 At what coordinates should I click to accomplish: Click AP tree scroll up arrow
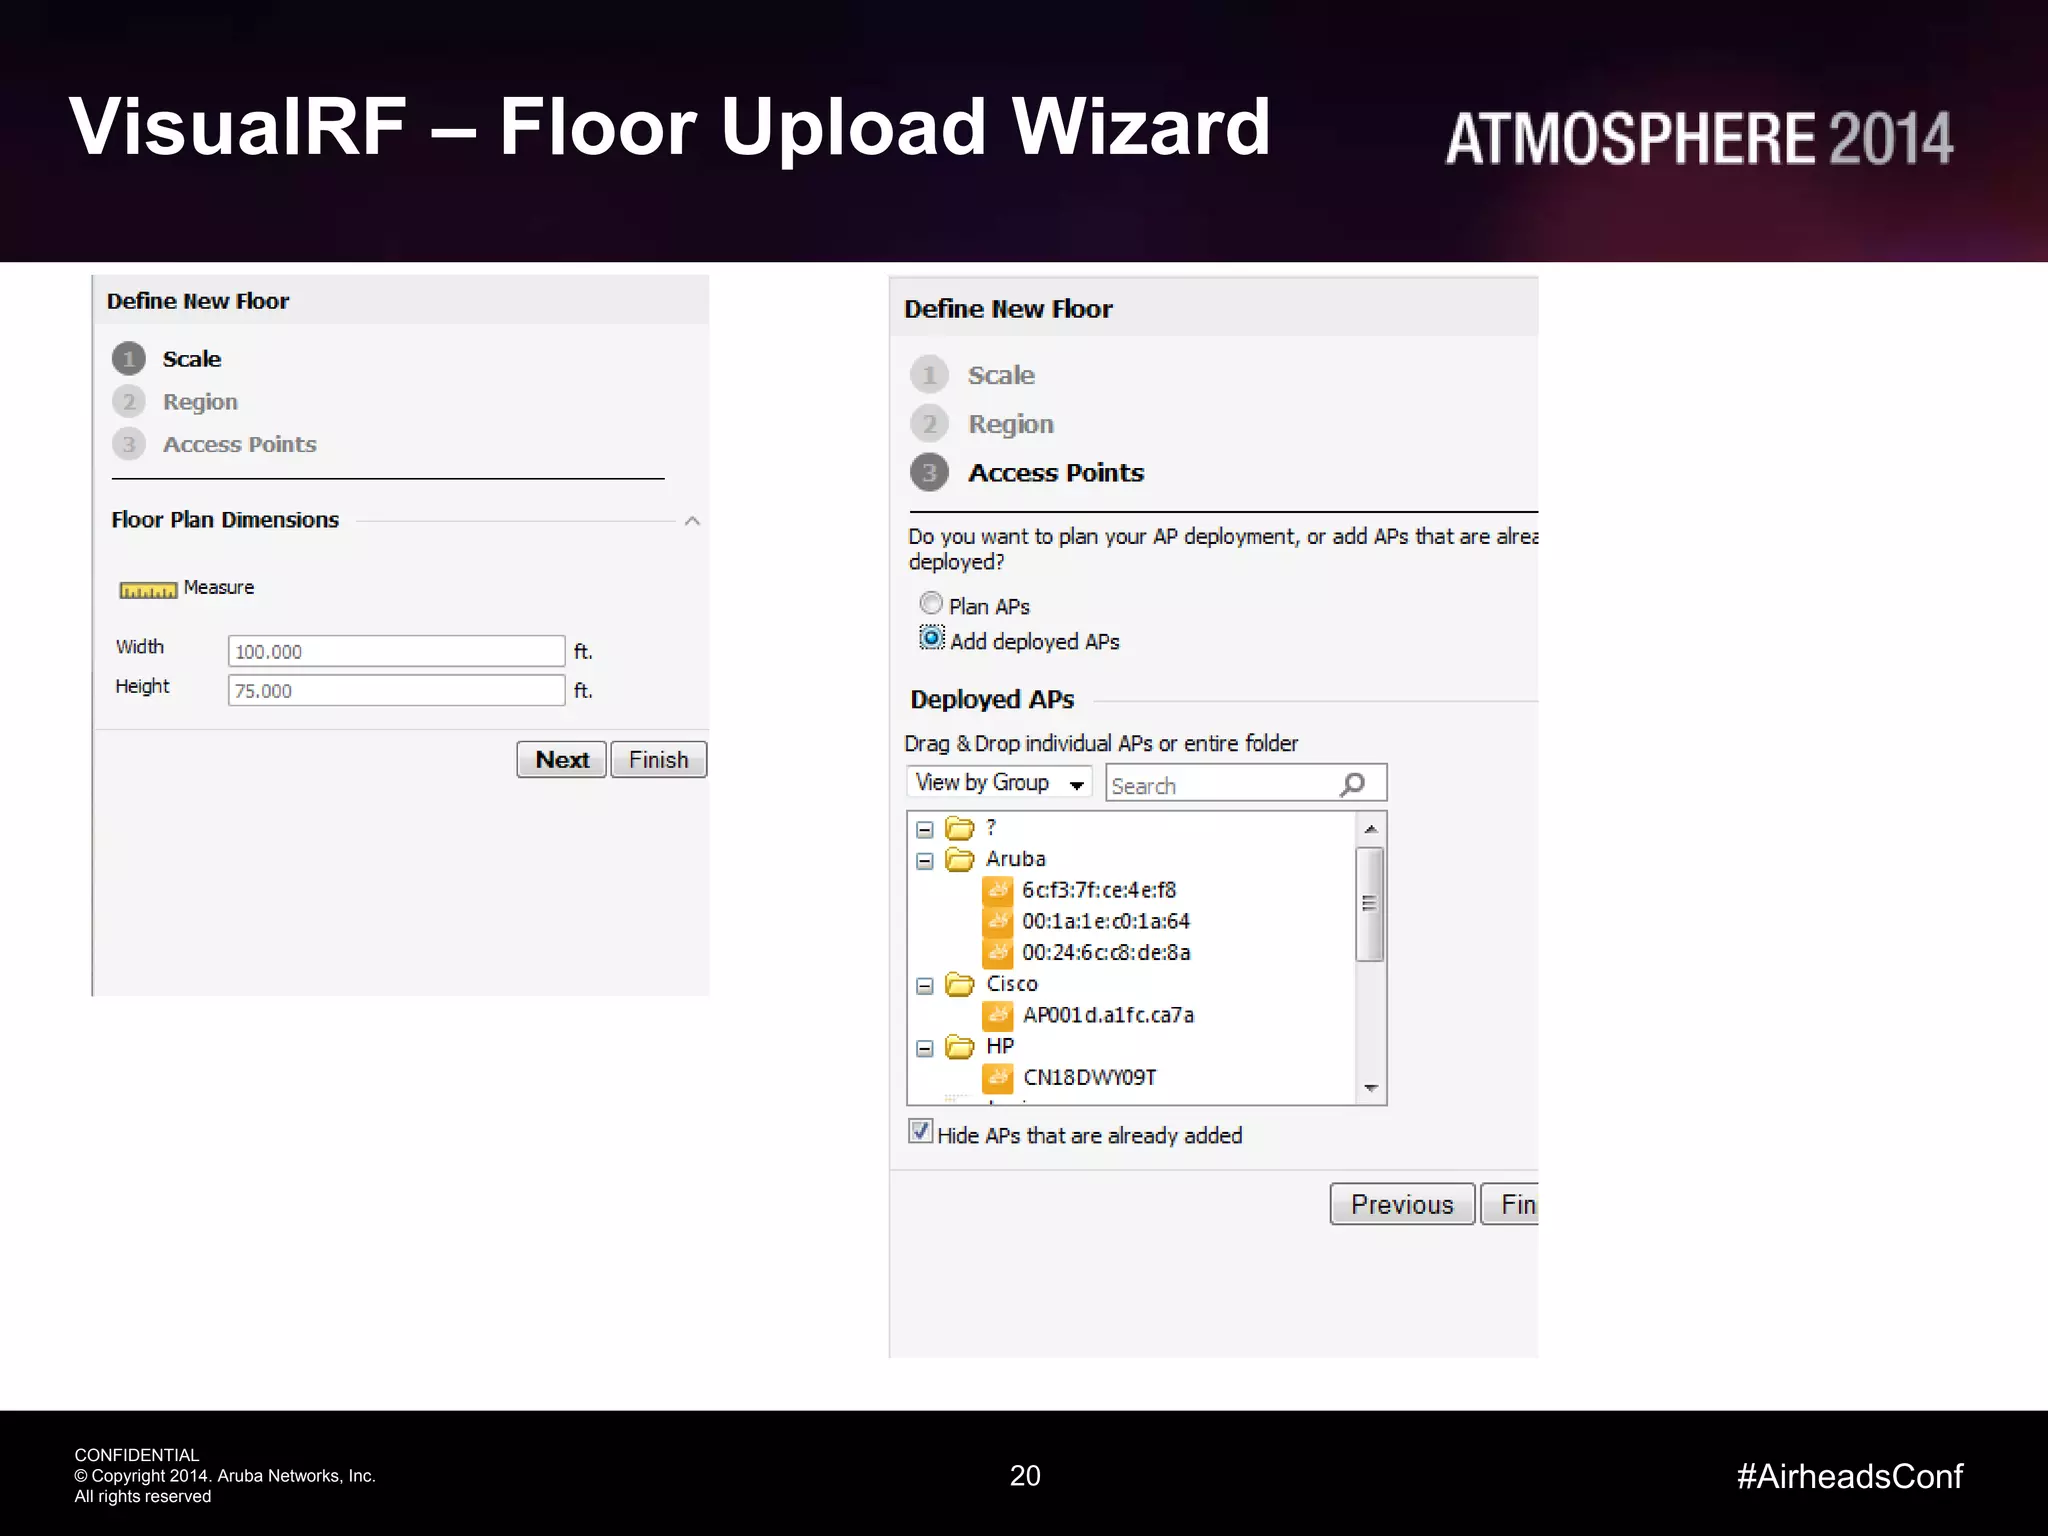(1371, 829)
